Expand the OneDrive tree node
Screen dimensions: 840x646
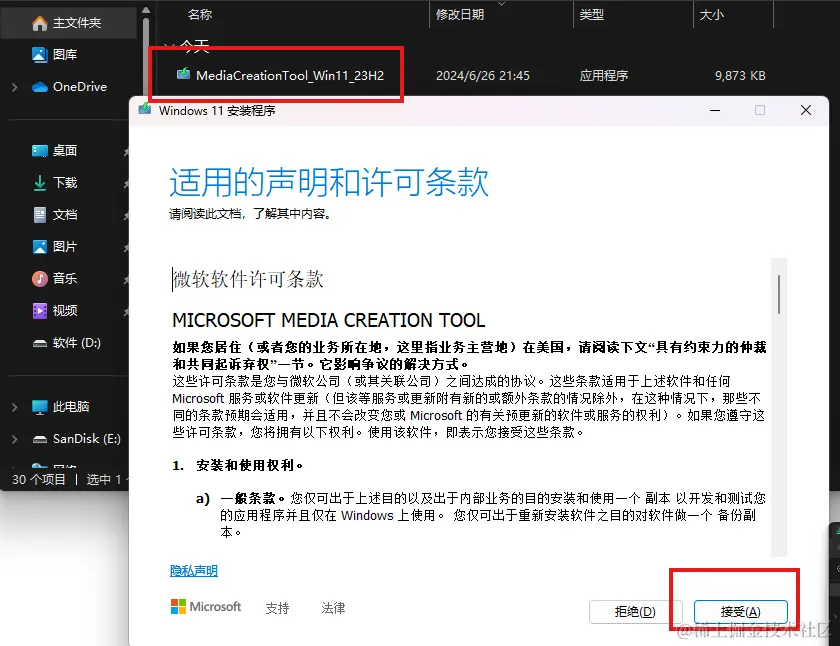pyautogui.click(x=14, y=87)
